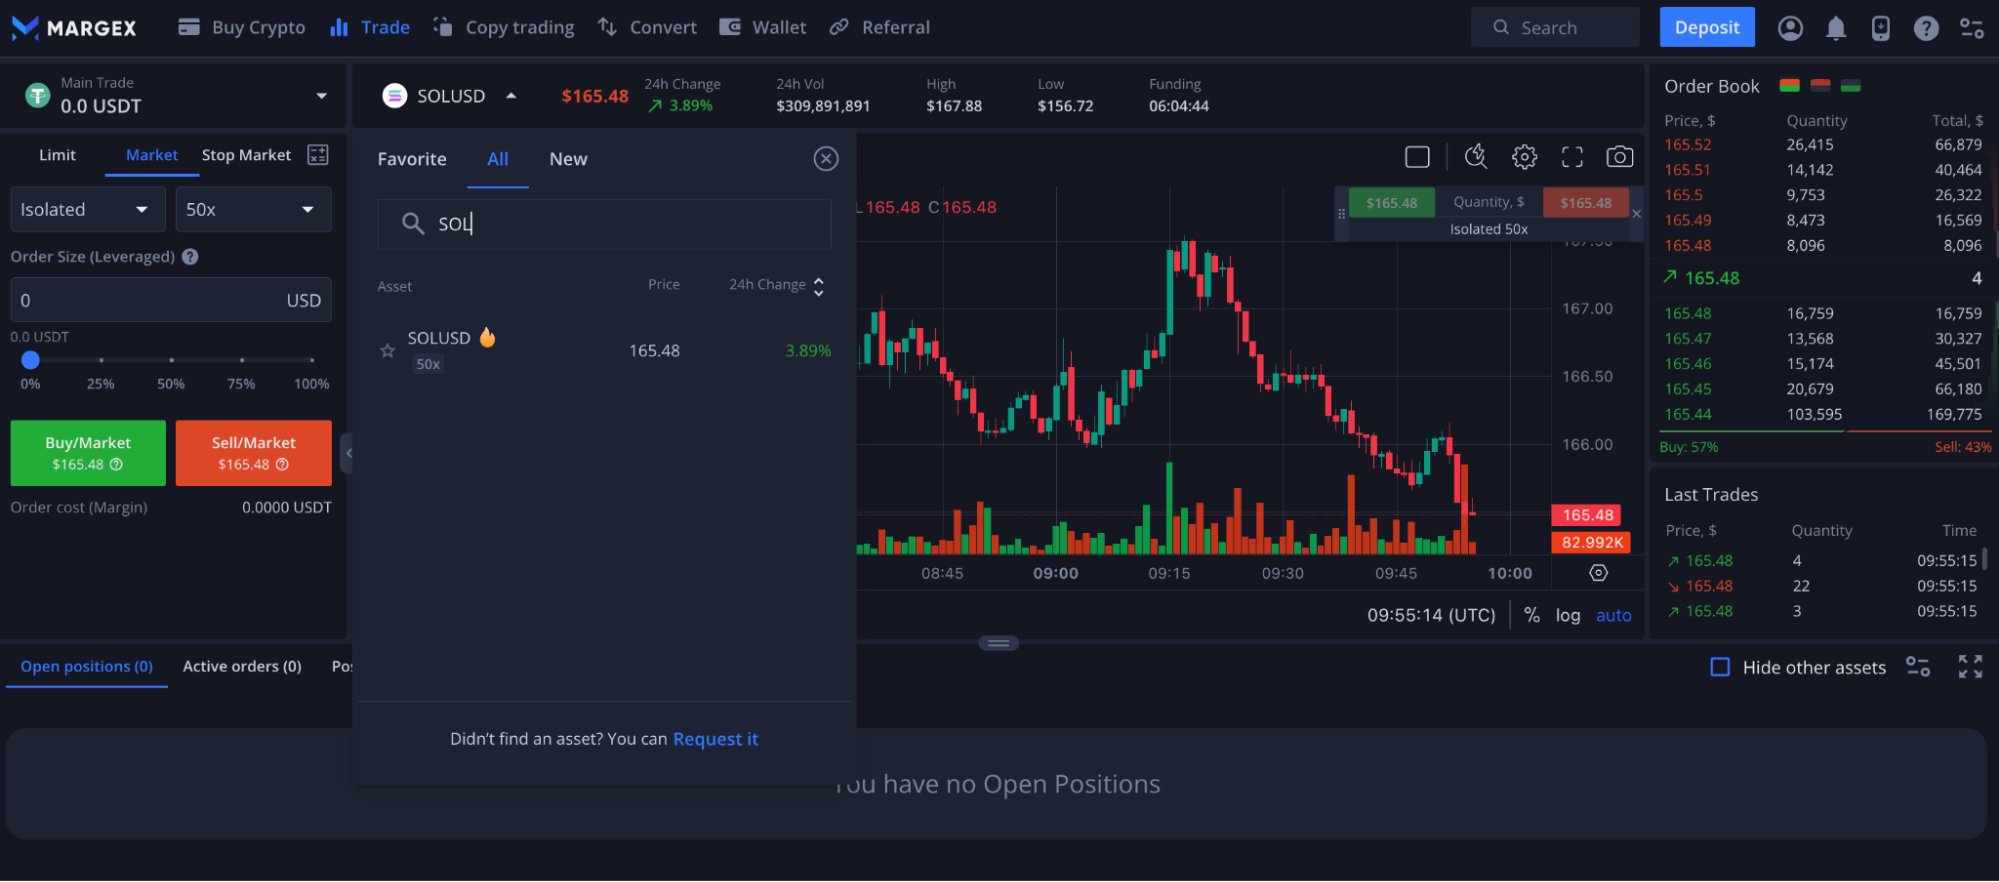1999x882 pixels.
Task: Toggle auto scale on the chart
Action: (x=1613, y=615)
